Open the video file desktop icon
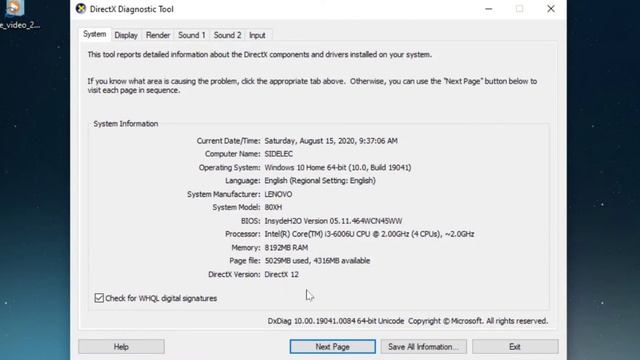Screen dimensions: 640x360 pos(17,15)
